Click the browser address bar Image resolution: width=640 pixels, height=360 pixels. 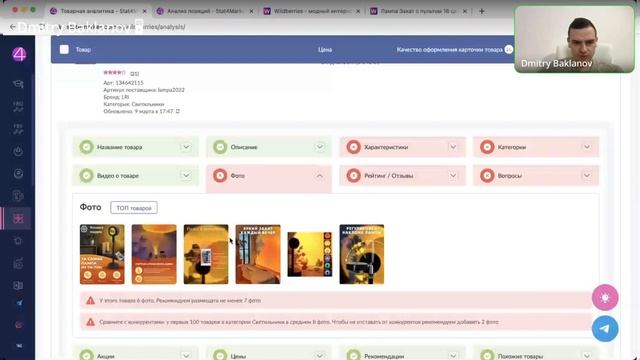click(x=261, y=27)
